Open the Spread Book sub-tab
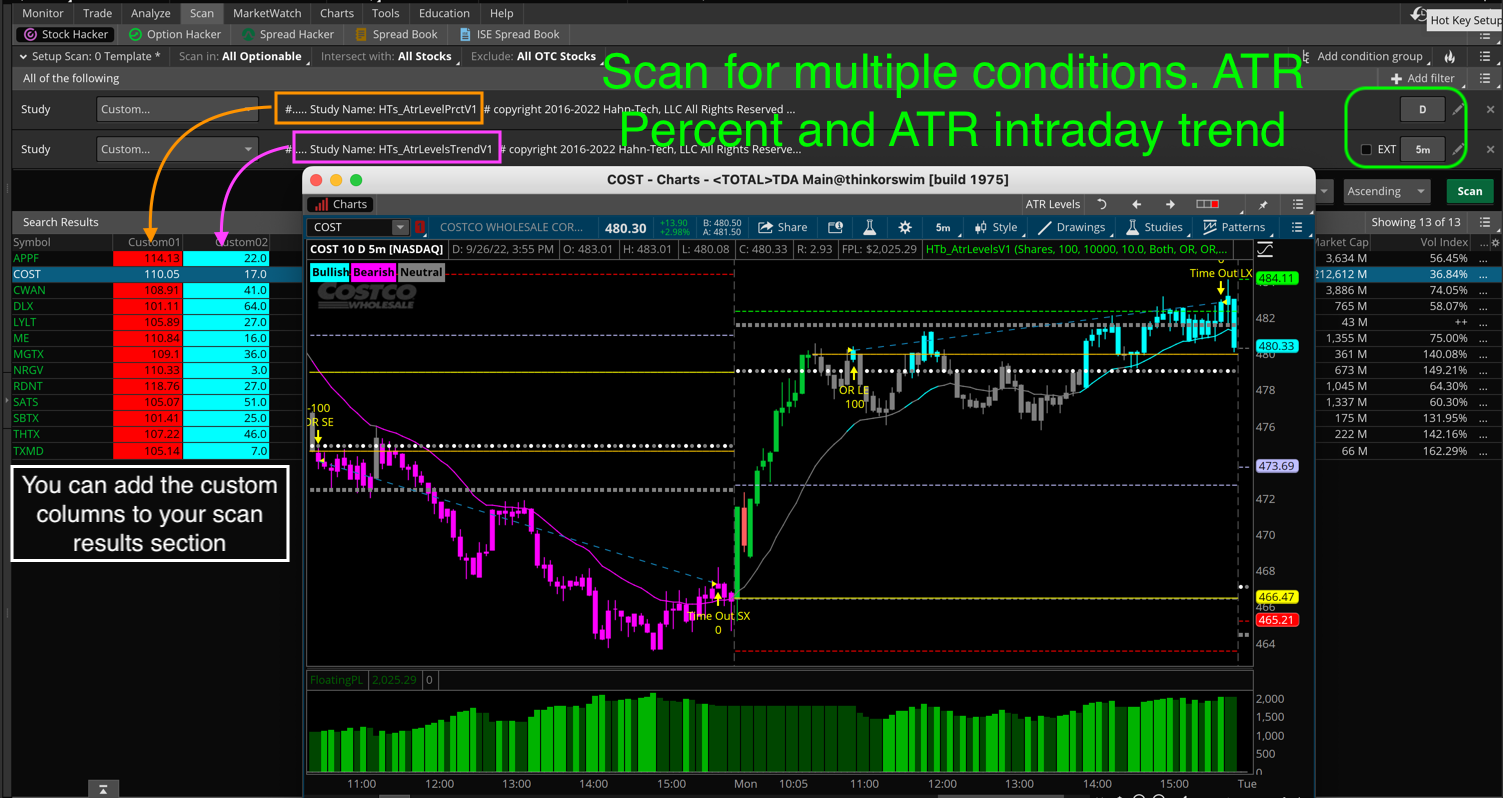The image size is (1503, 798). [x=394, y=34]
